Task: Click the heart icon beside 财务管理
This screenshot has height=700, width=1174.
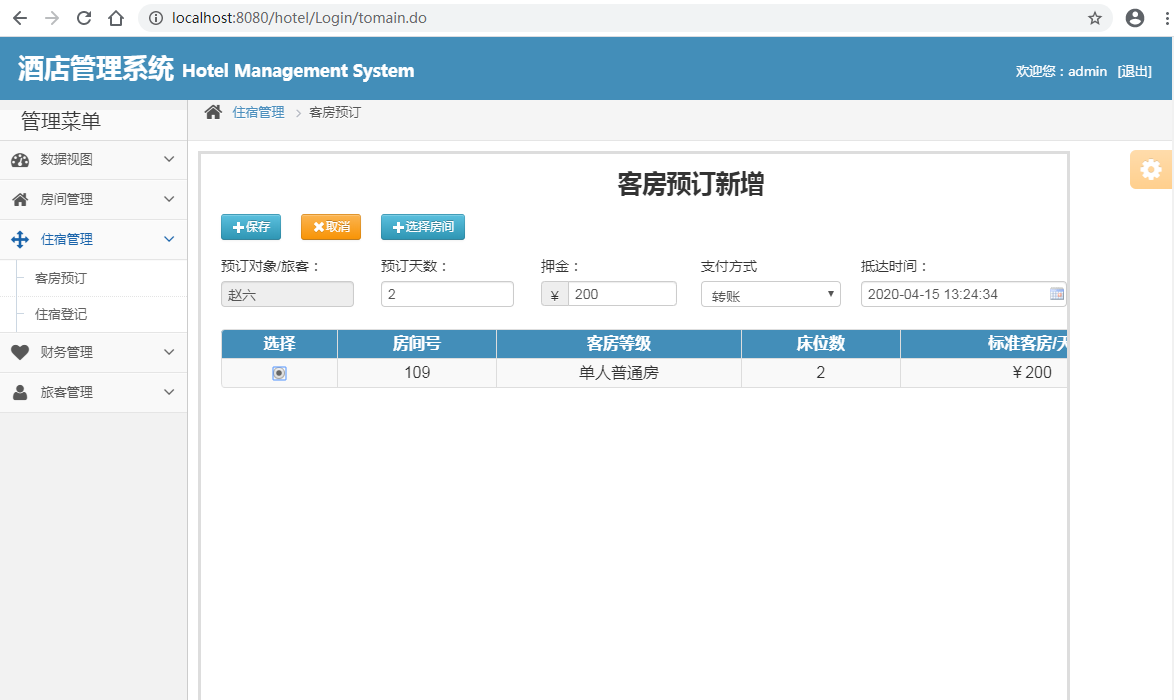Action: click(20, 352)
